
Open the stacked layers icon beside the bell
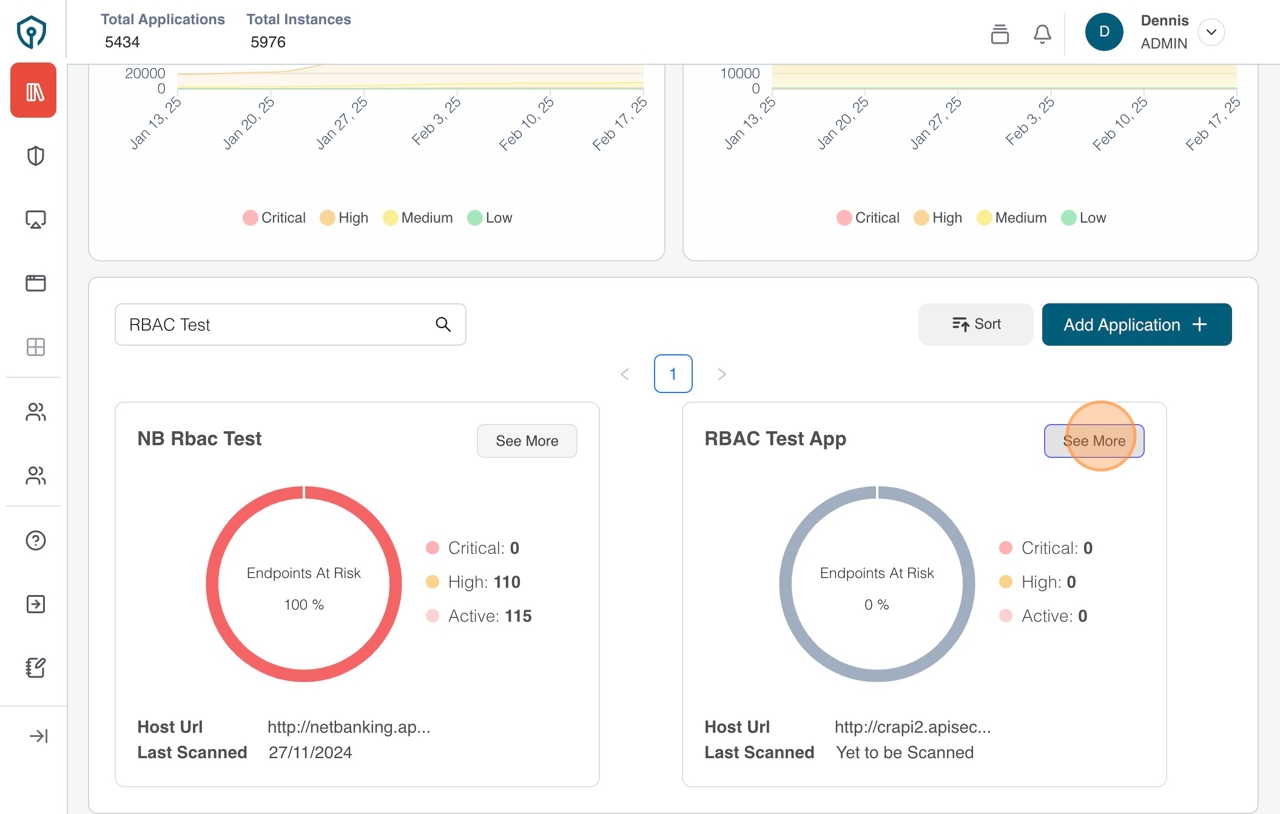(x=999, y=34)
